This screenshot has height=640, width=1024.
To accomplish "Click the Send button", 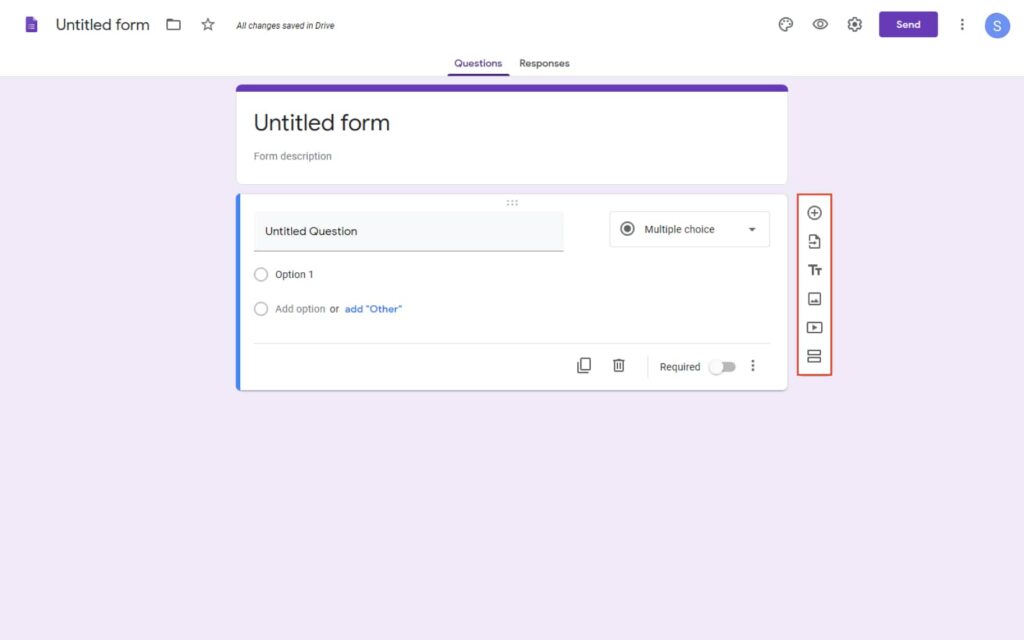I will coord(908,24).
